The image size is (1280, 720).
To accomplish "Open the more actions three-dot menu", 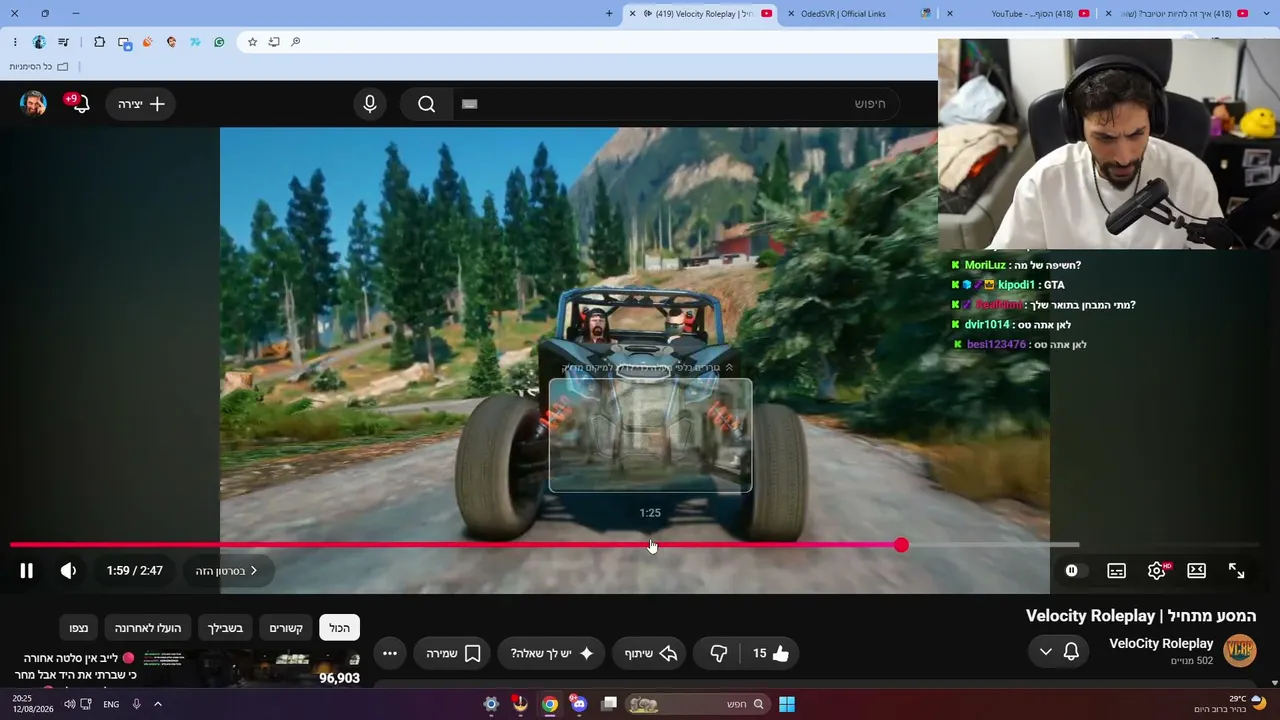I will (390, 653).
